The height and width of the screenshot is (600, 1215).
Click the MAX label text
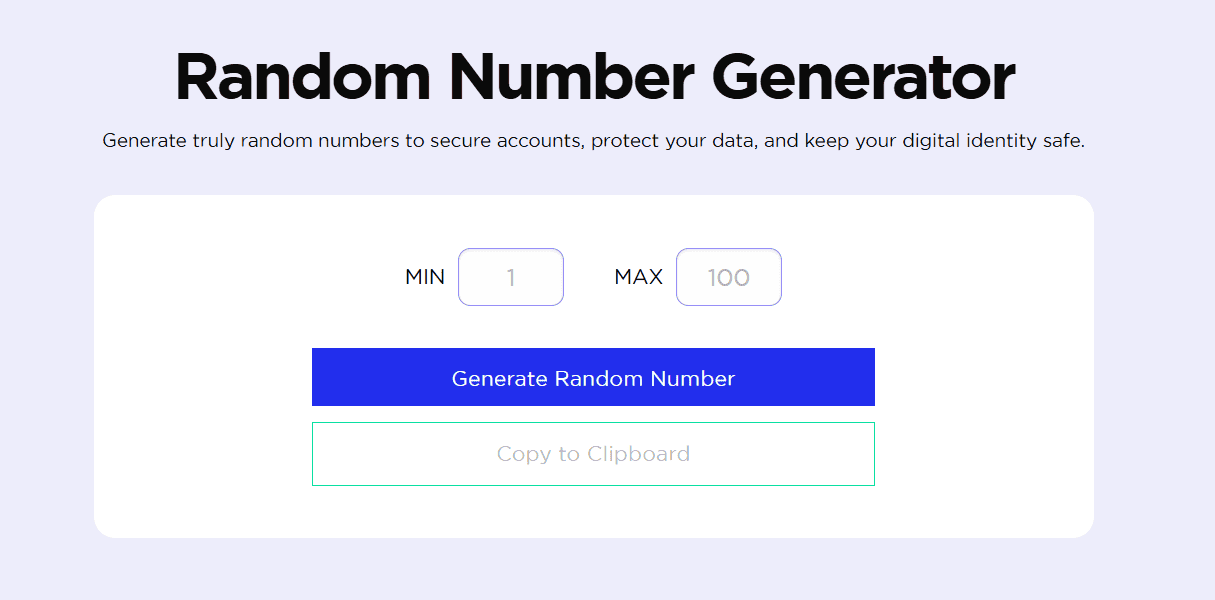tap(638, 277)
